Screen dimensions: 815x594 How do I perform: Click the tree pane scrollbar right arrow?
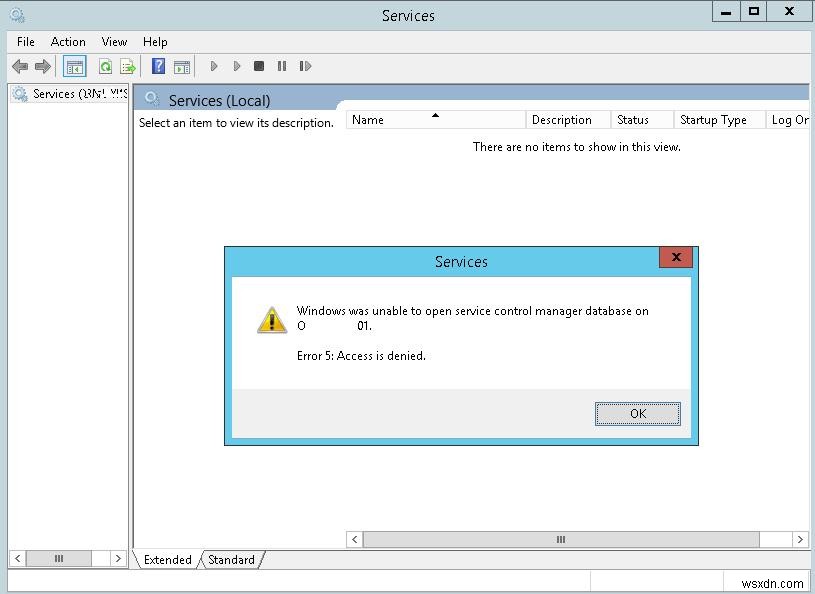[118, 559]
